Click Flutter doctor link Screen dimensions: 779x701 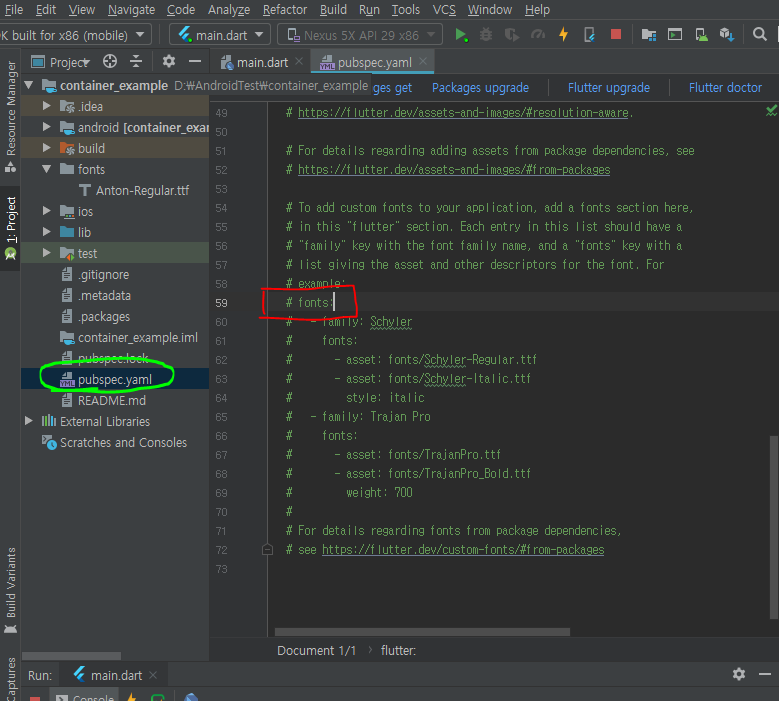(725, 88)
